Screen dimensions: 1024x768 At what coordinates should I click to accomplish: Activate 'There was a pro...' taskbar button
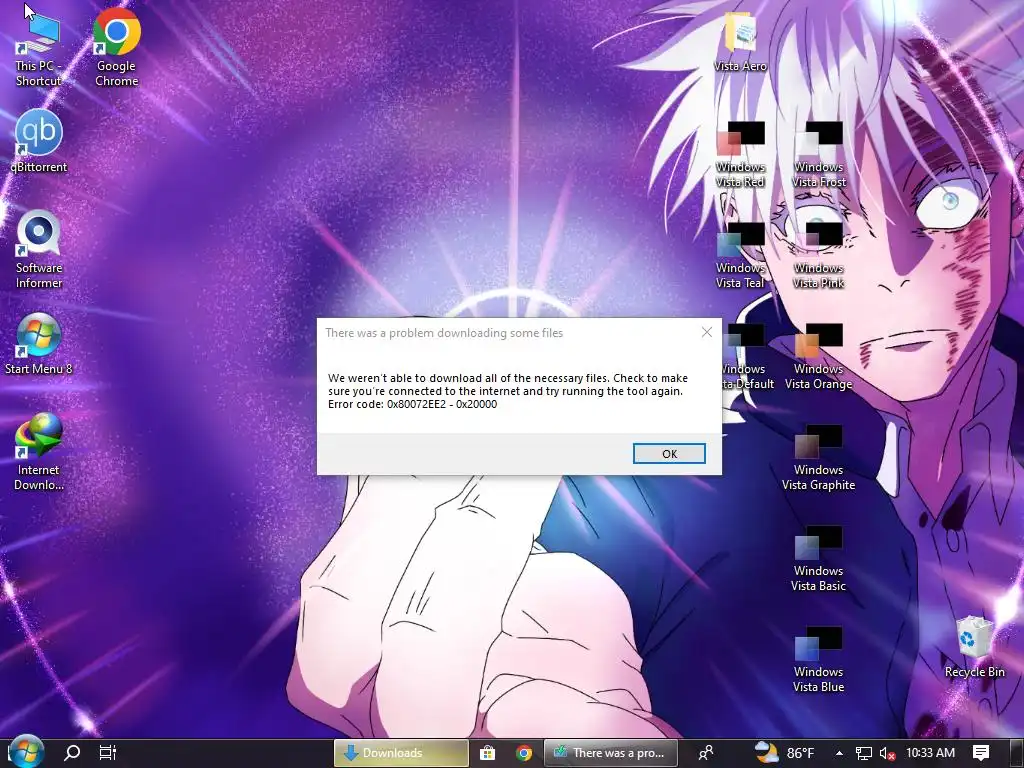click(611, 753)
